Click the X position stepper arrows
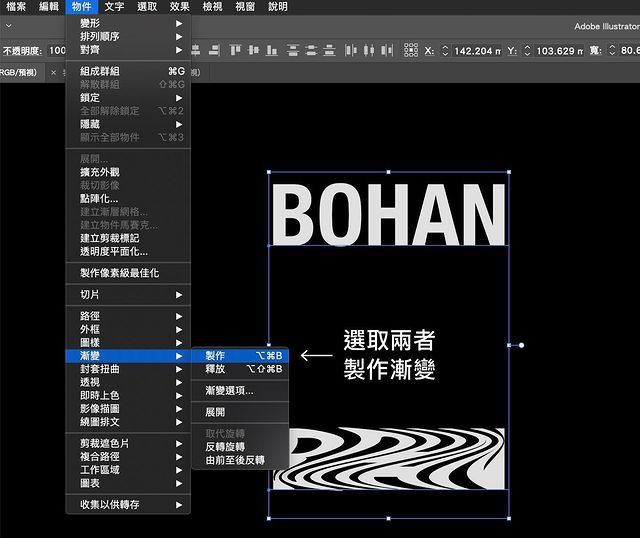The image size is (640, 538). click(445, 50)
